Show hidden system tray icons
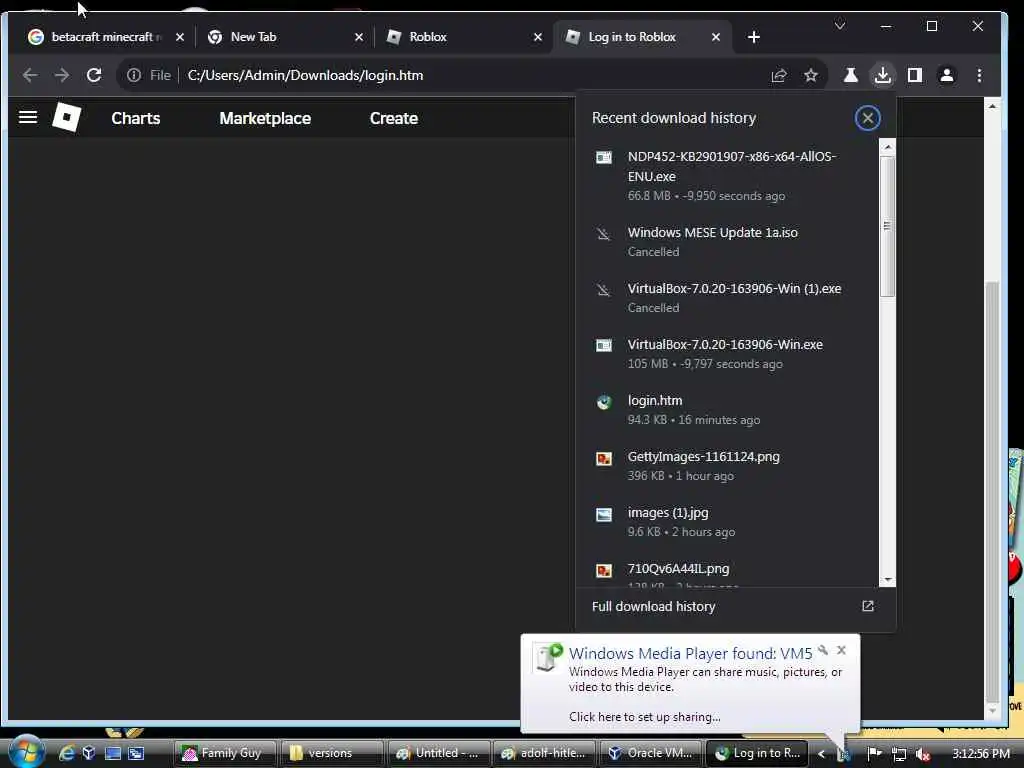Viewport: 1024px width, 768px height. 821,754
